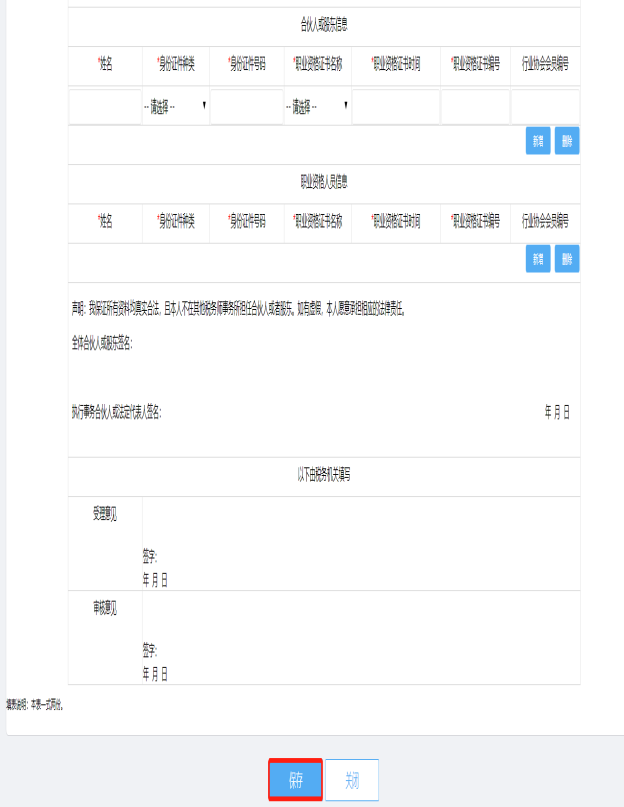Click the 职业资格证书编号 input field
The image size is (624, 807).
point(475,107)
